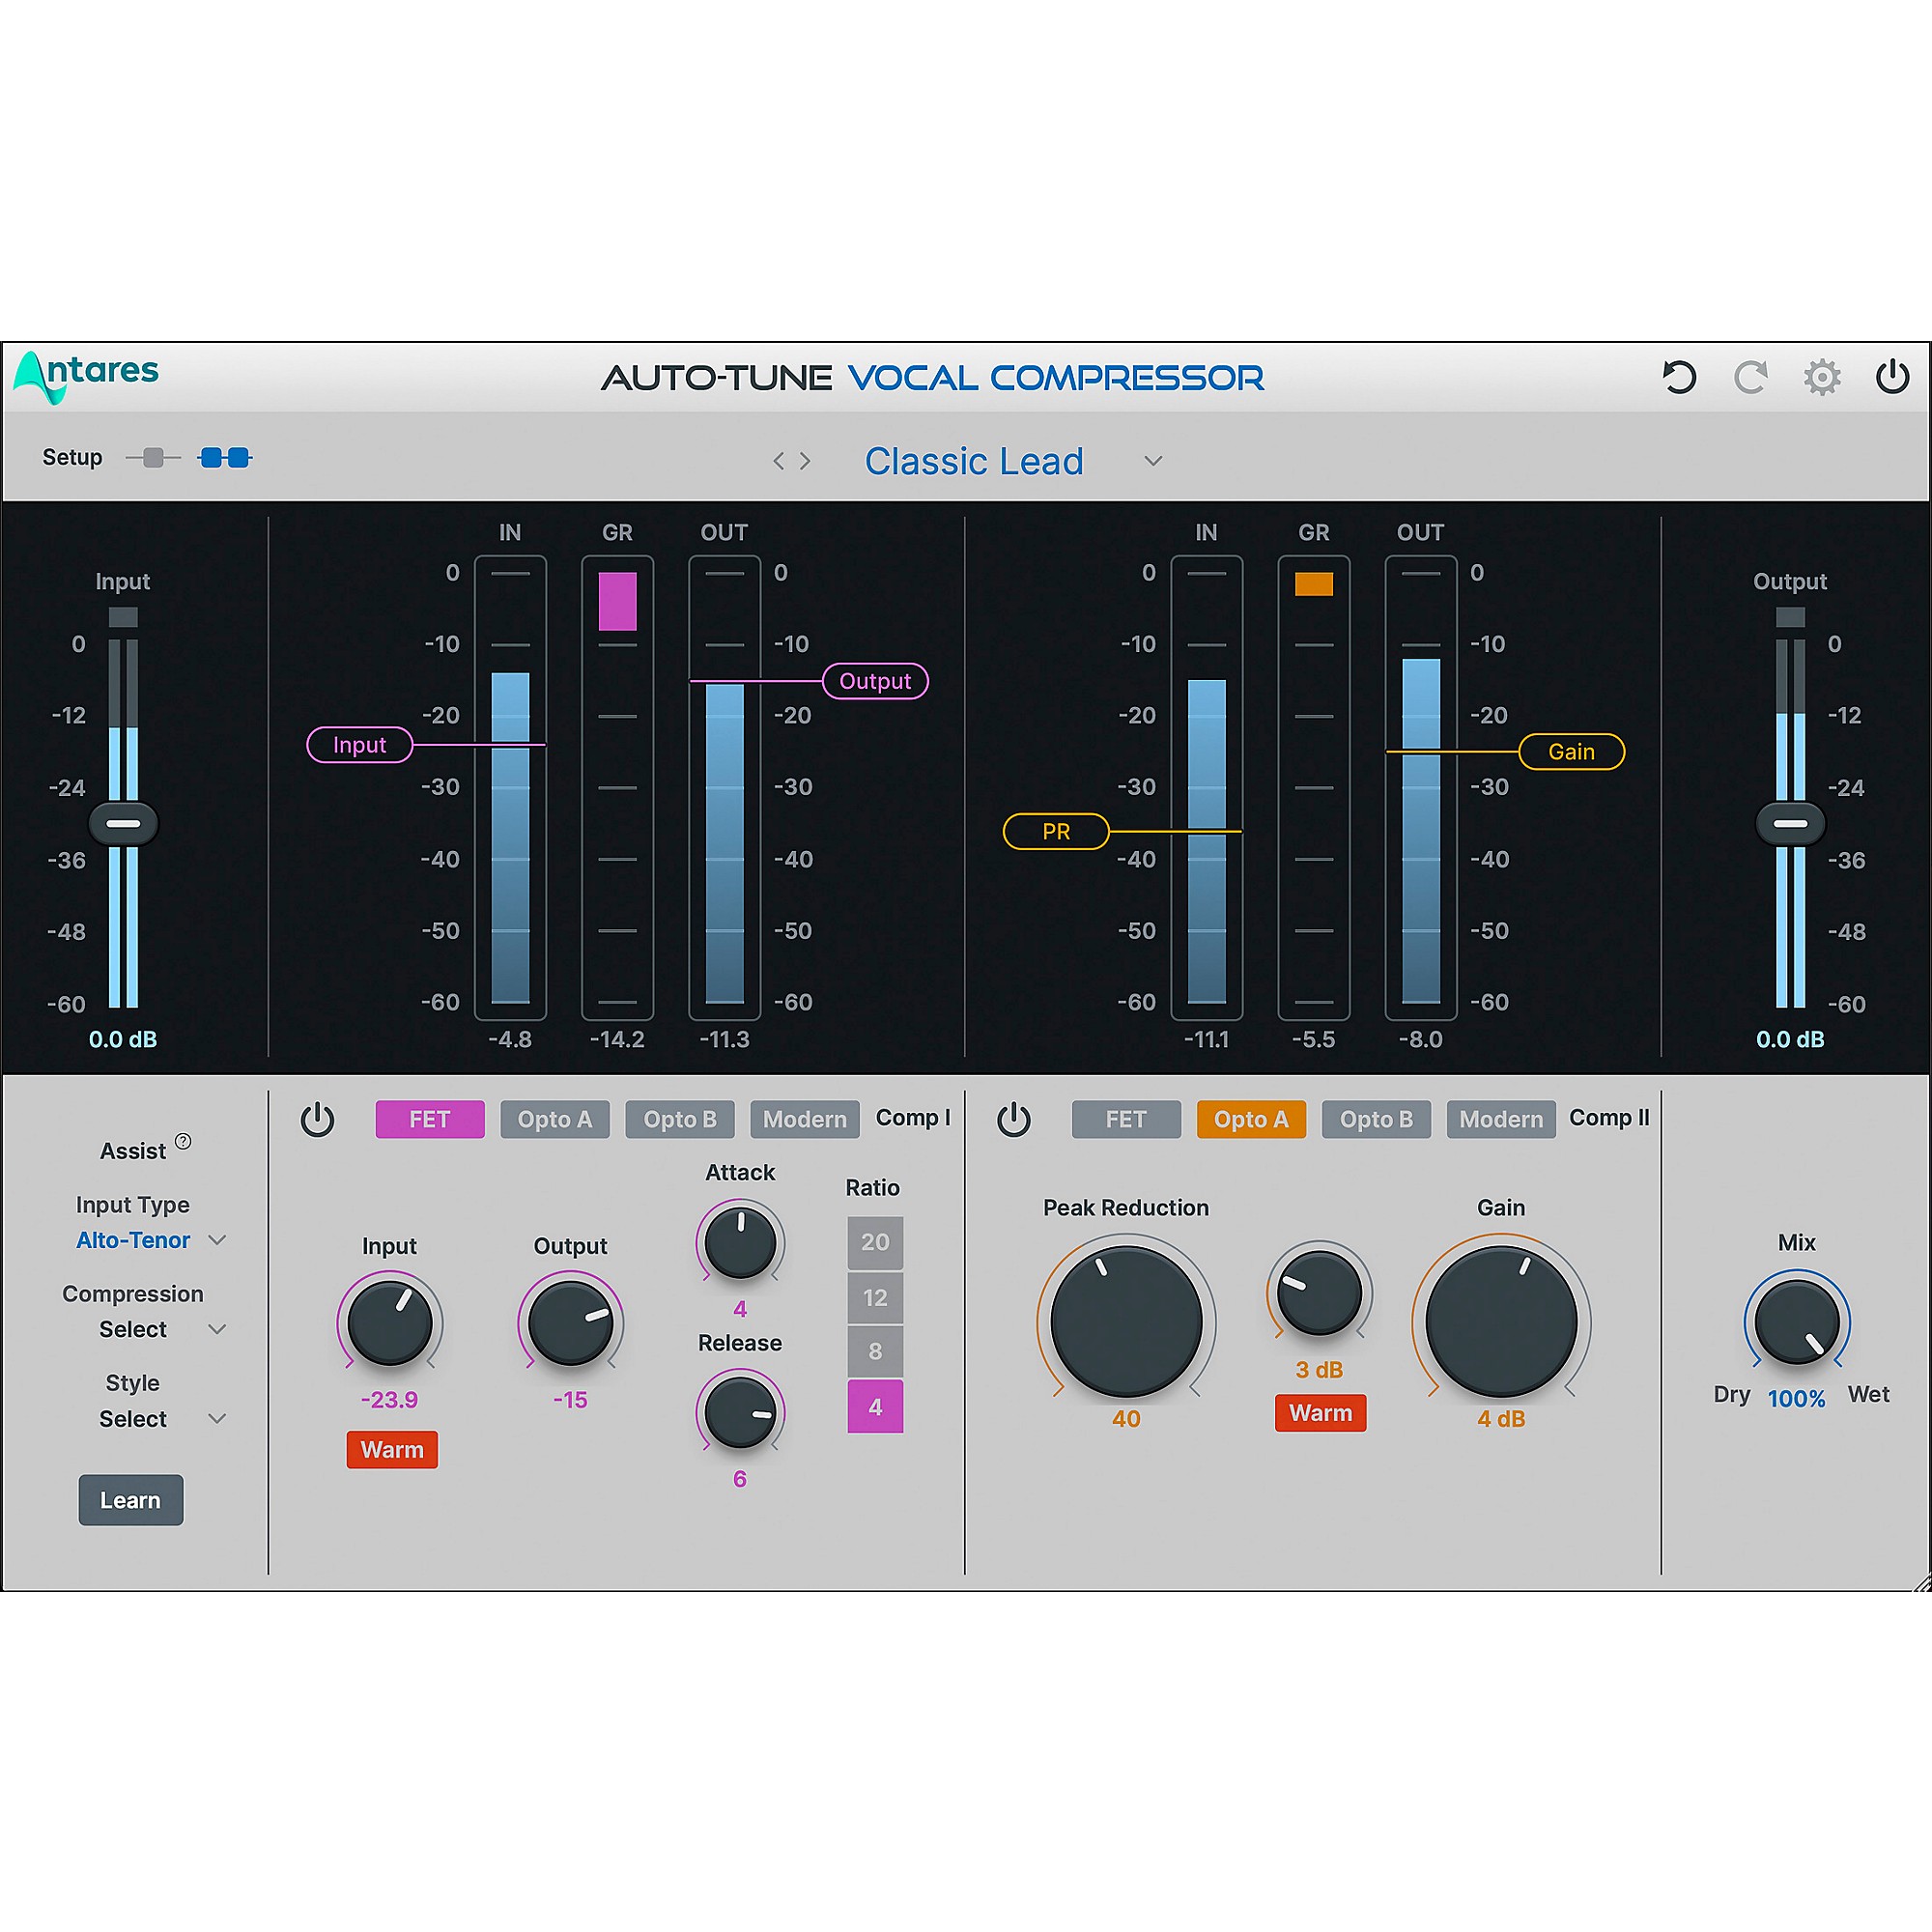This screenshot has width=1932, height=1932.
Task: Click the Assist help question mark icon
Action: [x=183, y=1141]
